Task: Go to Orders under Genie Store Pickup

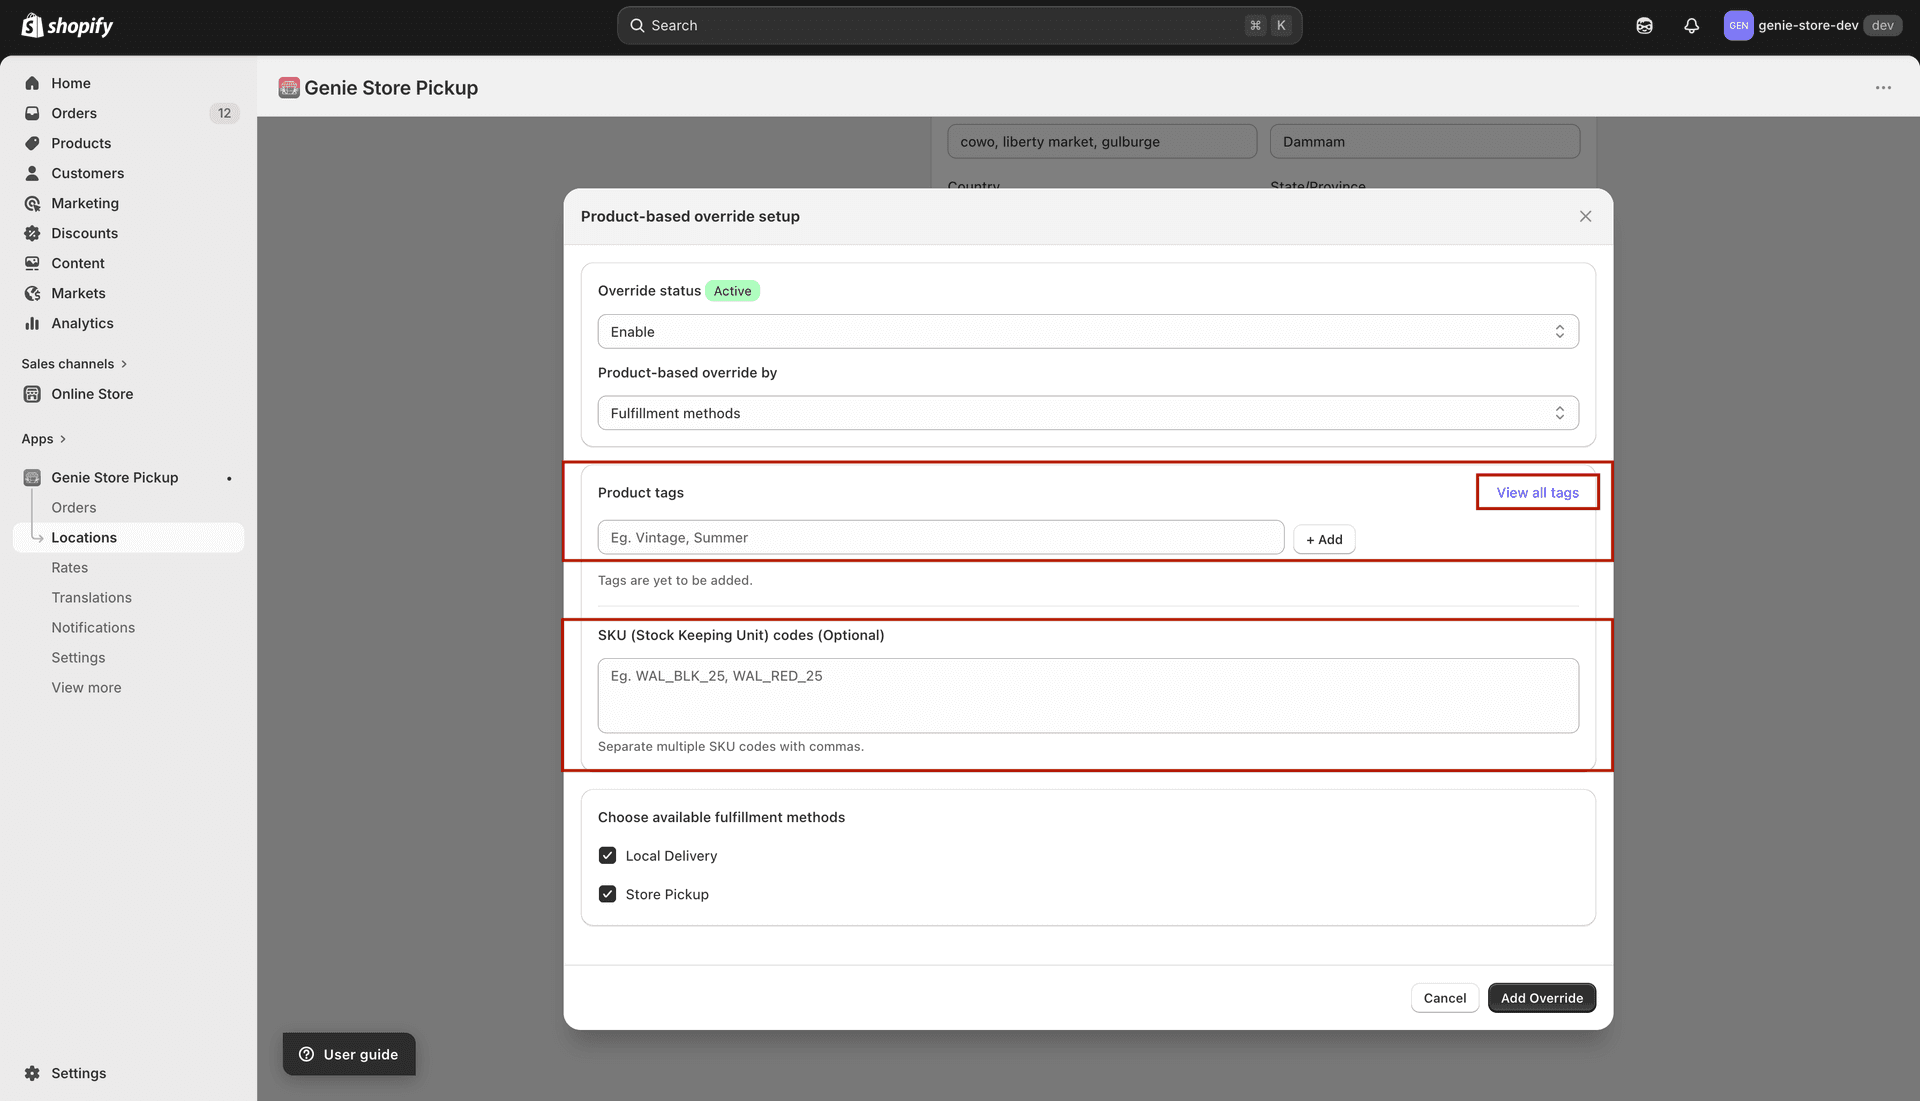Action: [x=74, y=508]
